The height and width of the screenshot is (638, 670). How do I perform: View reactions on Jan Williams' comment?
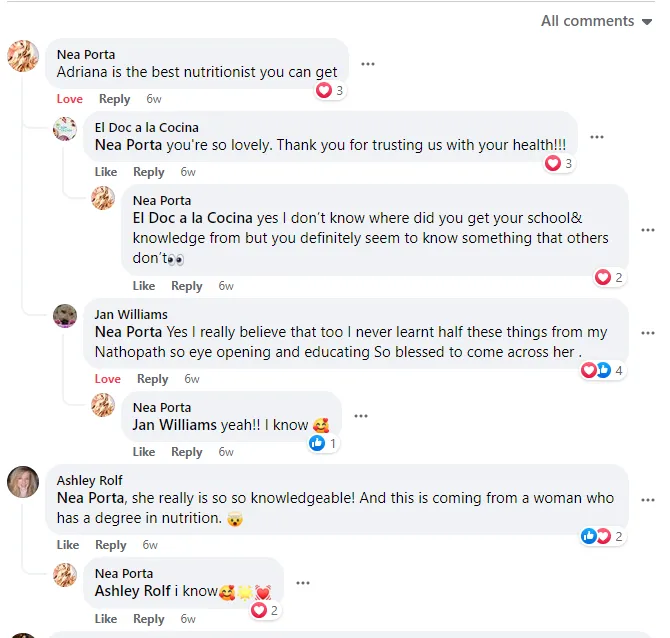point(603,370)
